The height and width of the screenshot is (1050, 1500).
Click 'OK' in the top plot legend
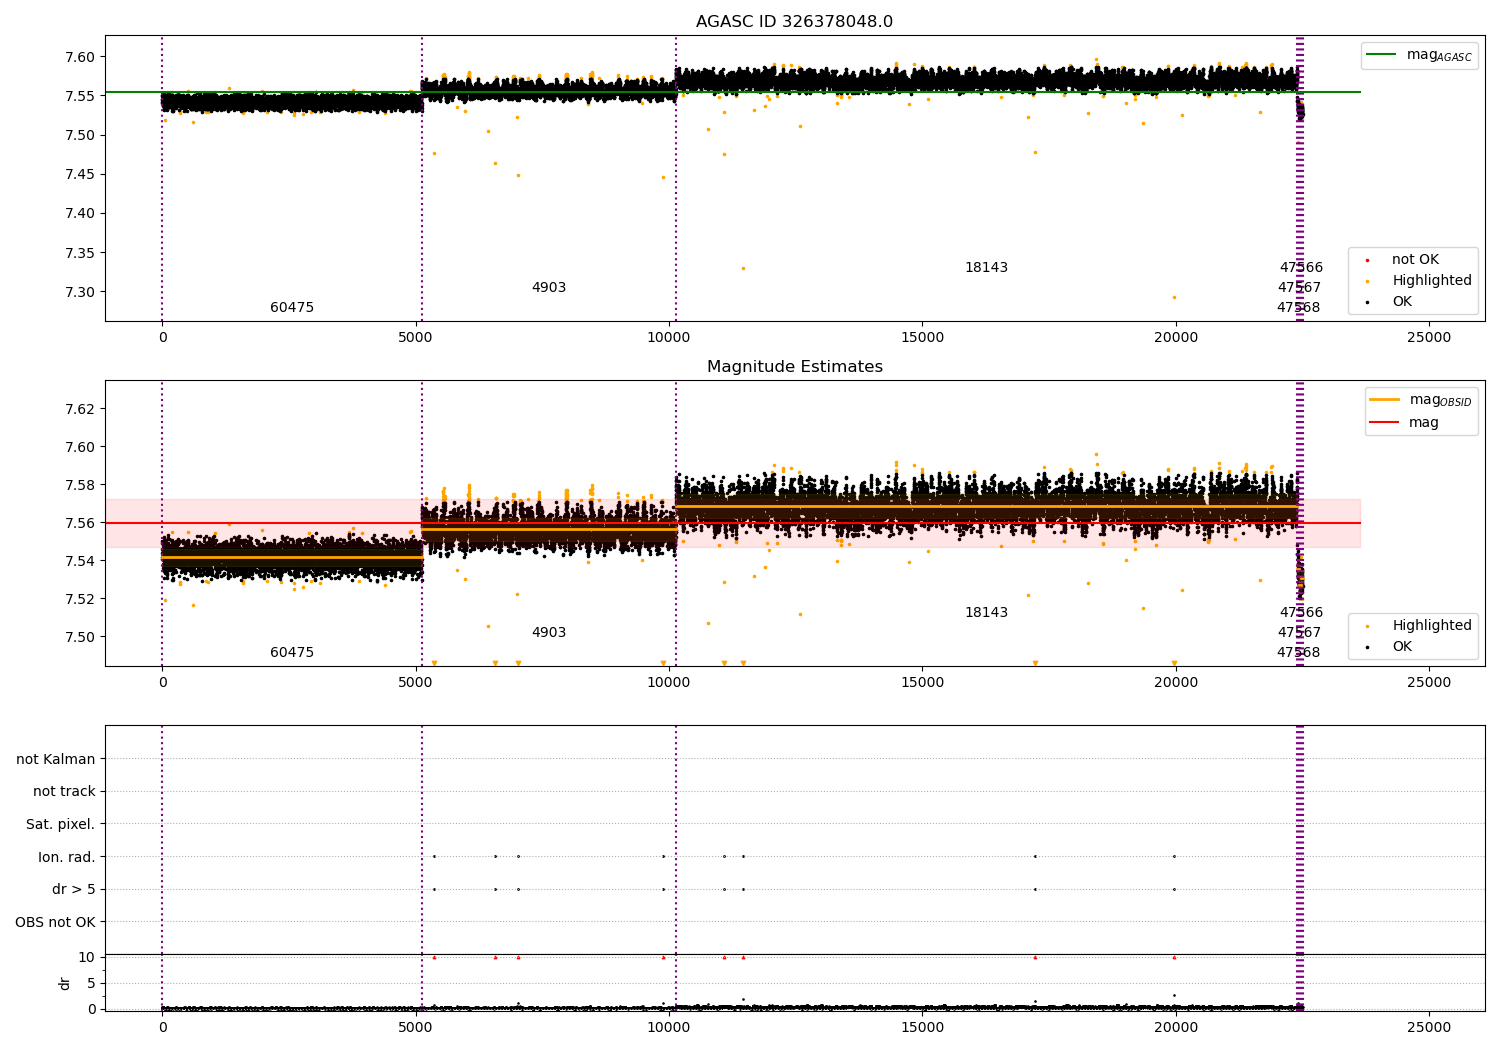coord(1402,302)
